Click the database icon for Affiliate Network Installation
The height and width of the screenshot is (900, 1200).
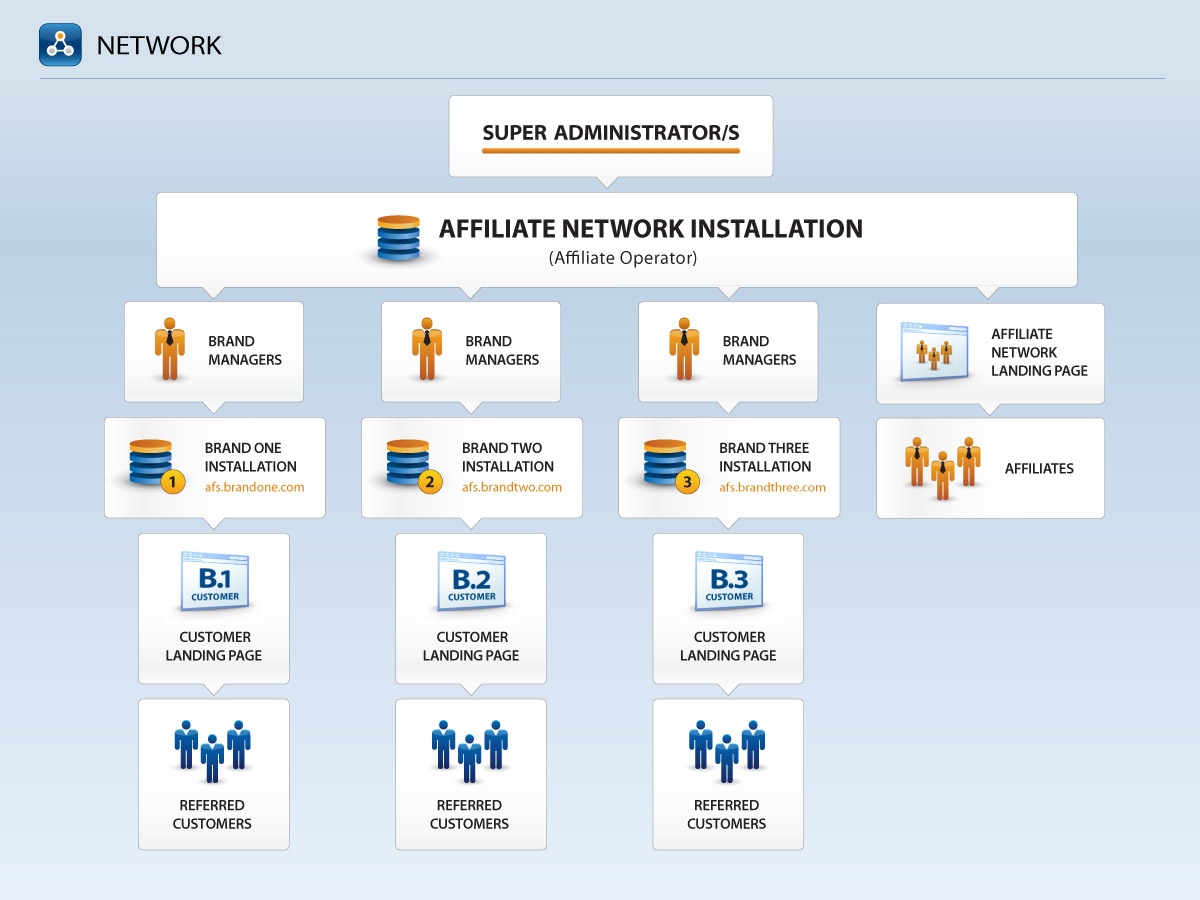tap(398, 238)
